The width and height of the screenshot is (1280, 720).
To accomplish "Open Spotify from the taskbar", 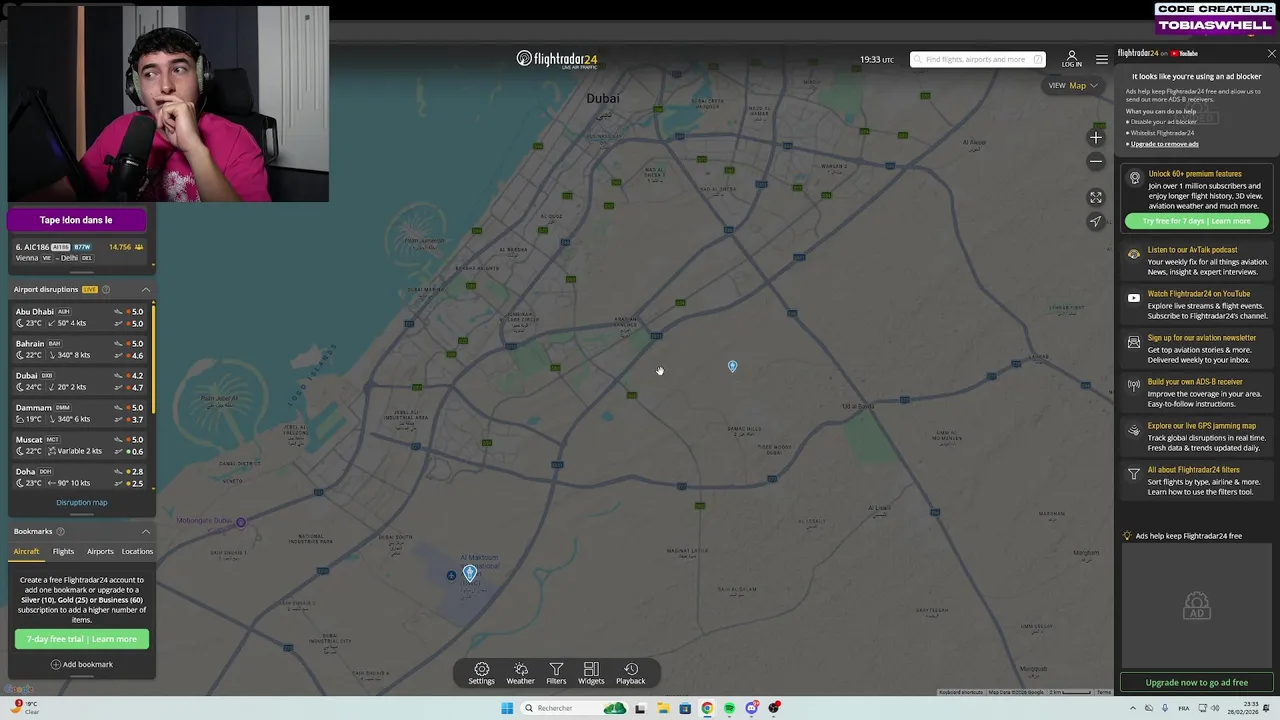I will point(729,708).
